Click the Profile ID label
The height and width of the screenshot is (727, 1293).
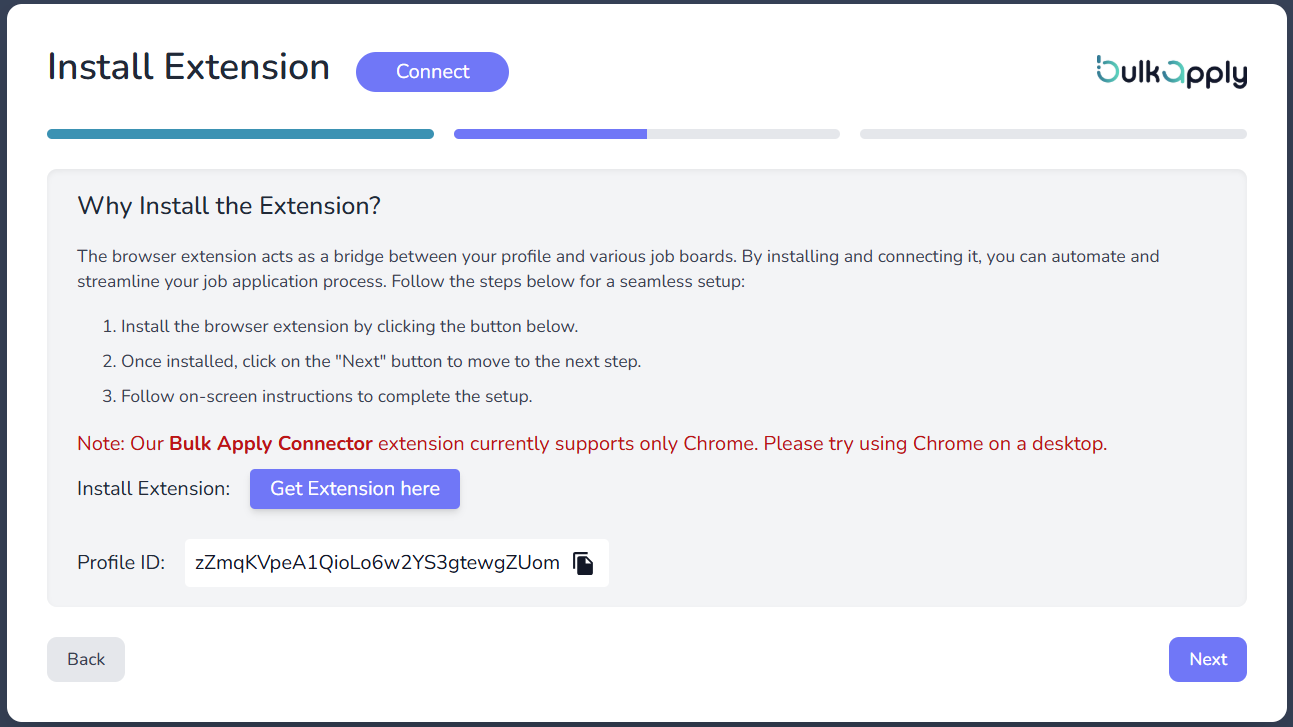121,563
